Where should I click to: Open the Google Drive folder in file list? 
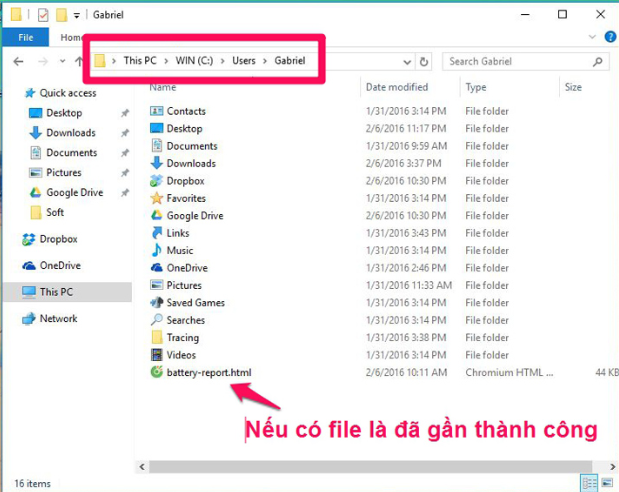point(194,216)
